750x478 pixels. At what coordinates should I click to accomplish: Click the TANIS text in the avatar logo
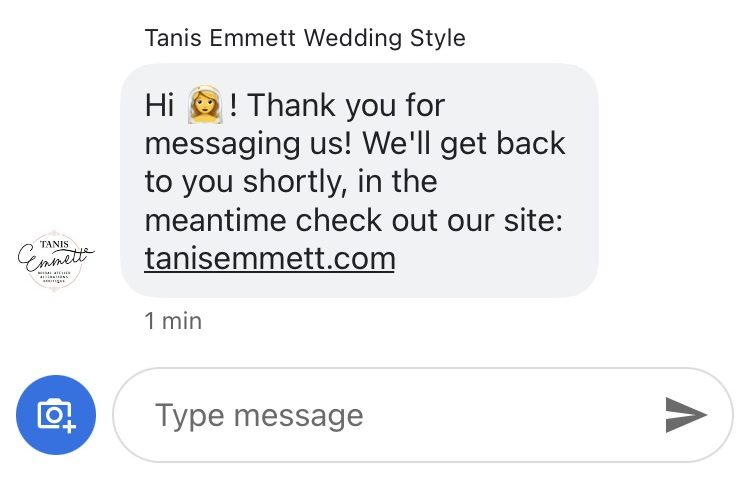(x=55, y=244)
